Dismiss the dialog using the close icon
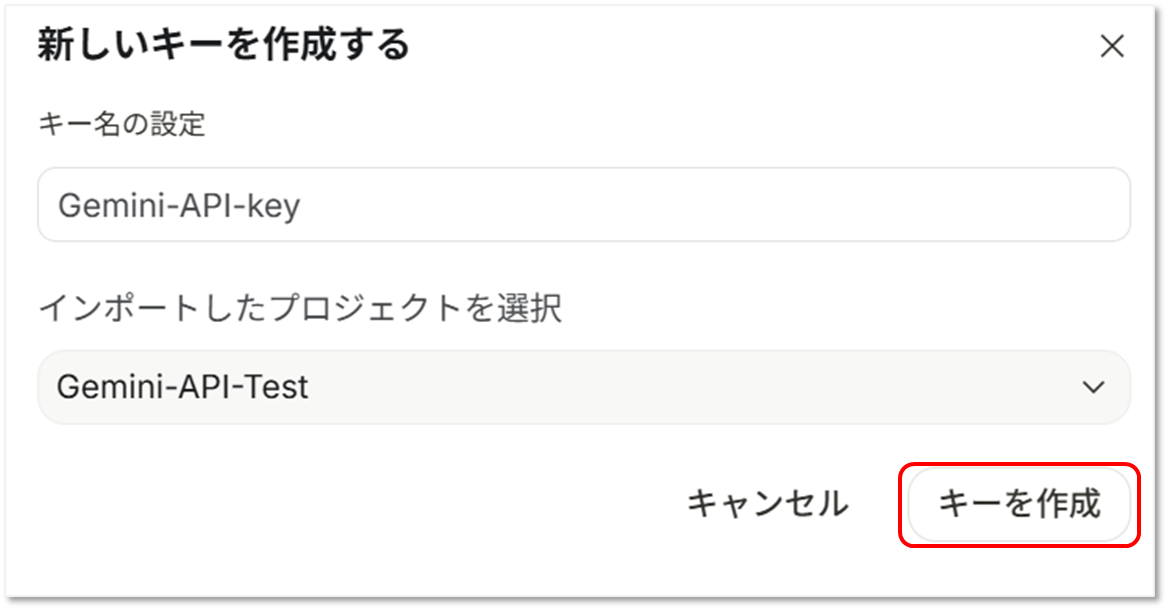 [x=1111, y=46]
